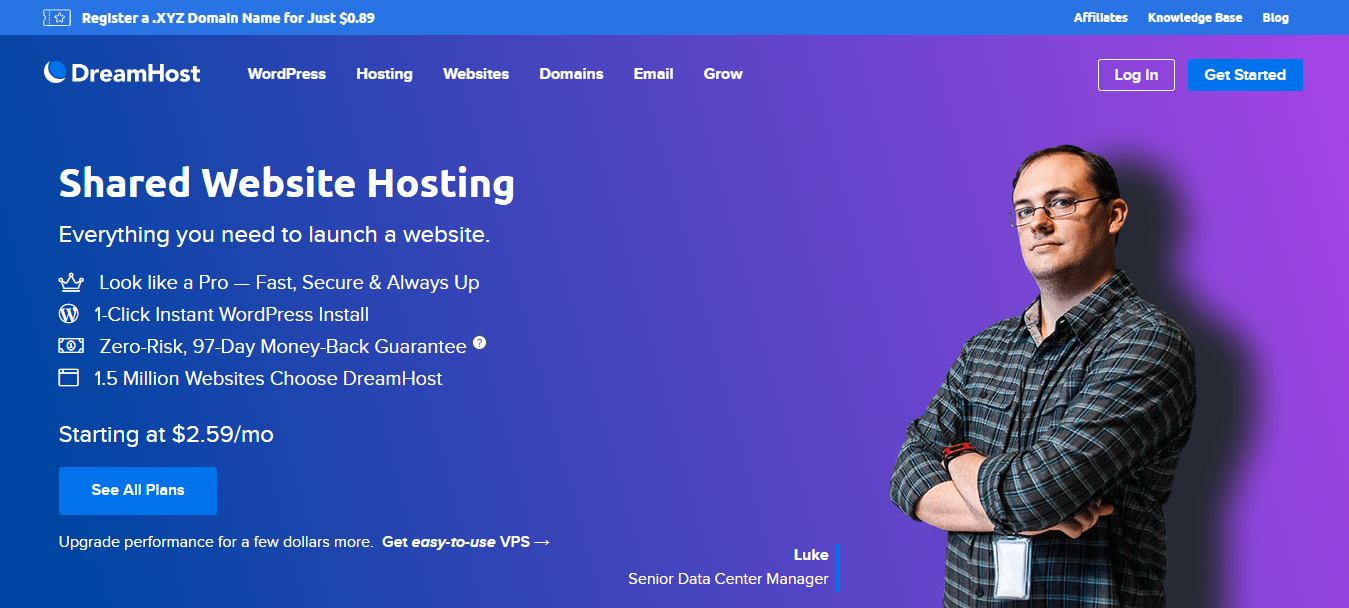Open the Affiliates page
Screen dimensions: 1349x608
tap(1100, 17)
